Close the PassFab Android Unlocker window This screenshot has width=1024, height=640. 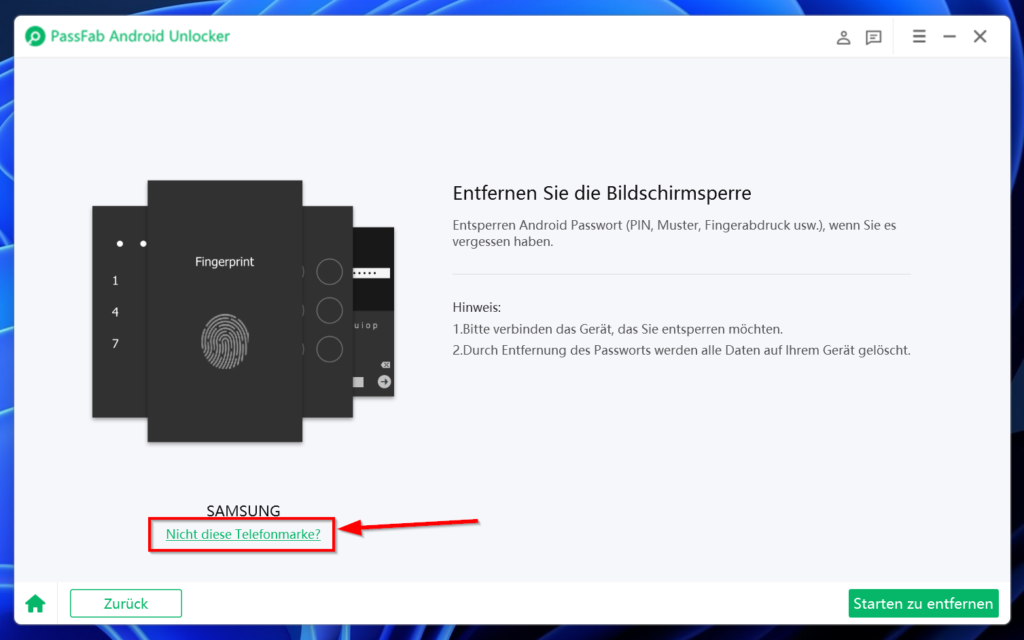coord(980,37)
